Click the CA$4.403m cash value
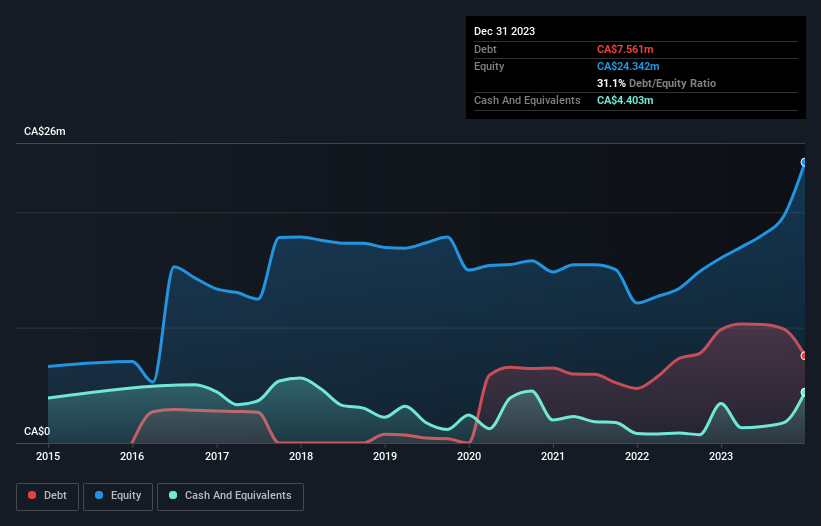 click(625, 100)
